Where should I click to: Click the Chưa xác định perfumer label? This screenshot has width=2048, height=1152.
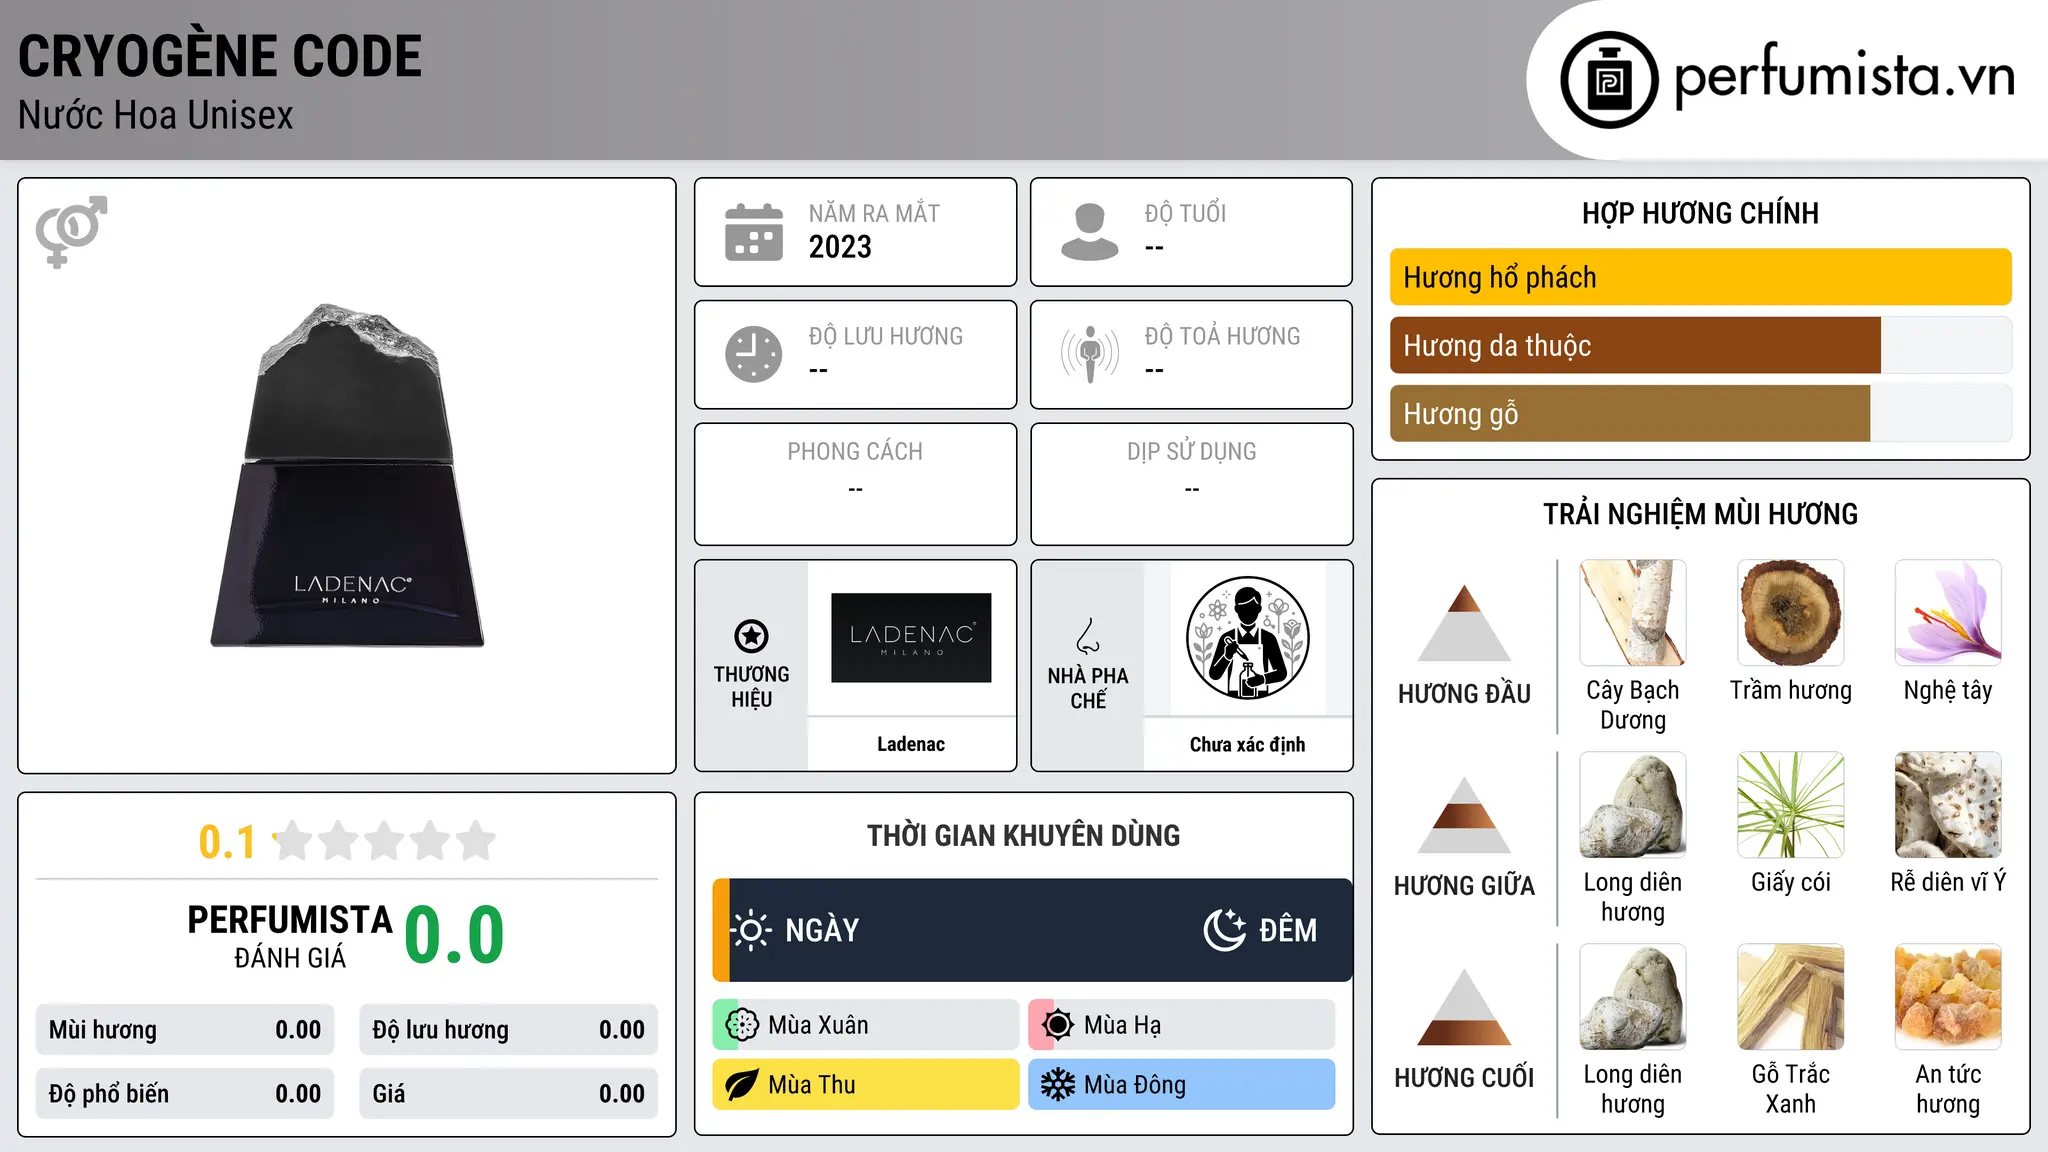pyautogui.click(x=1247, y=744)
